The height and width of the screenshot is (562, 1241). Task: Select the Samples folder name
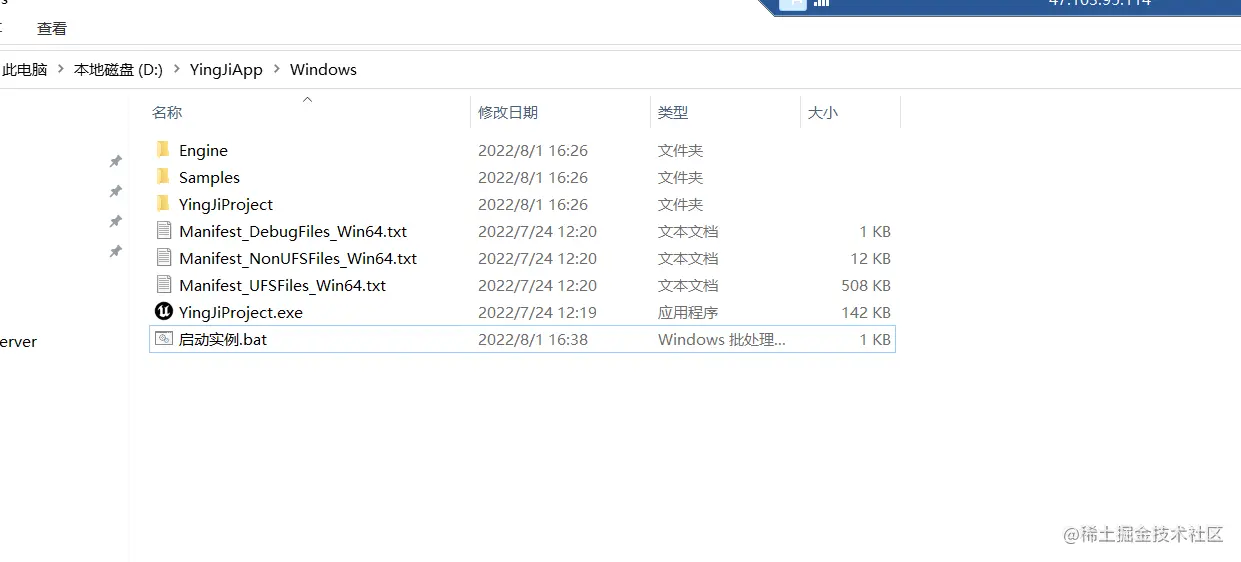[x=209, y=177]
